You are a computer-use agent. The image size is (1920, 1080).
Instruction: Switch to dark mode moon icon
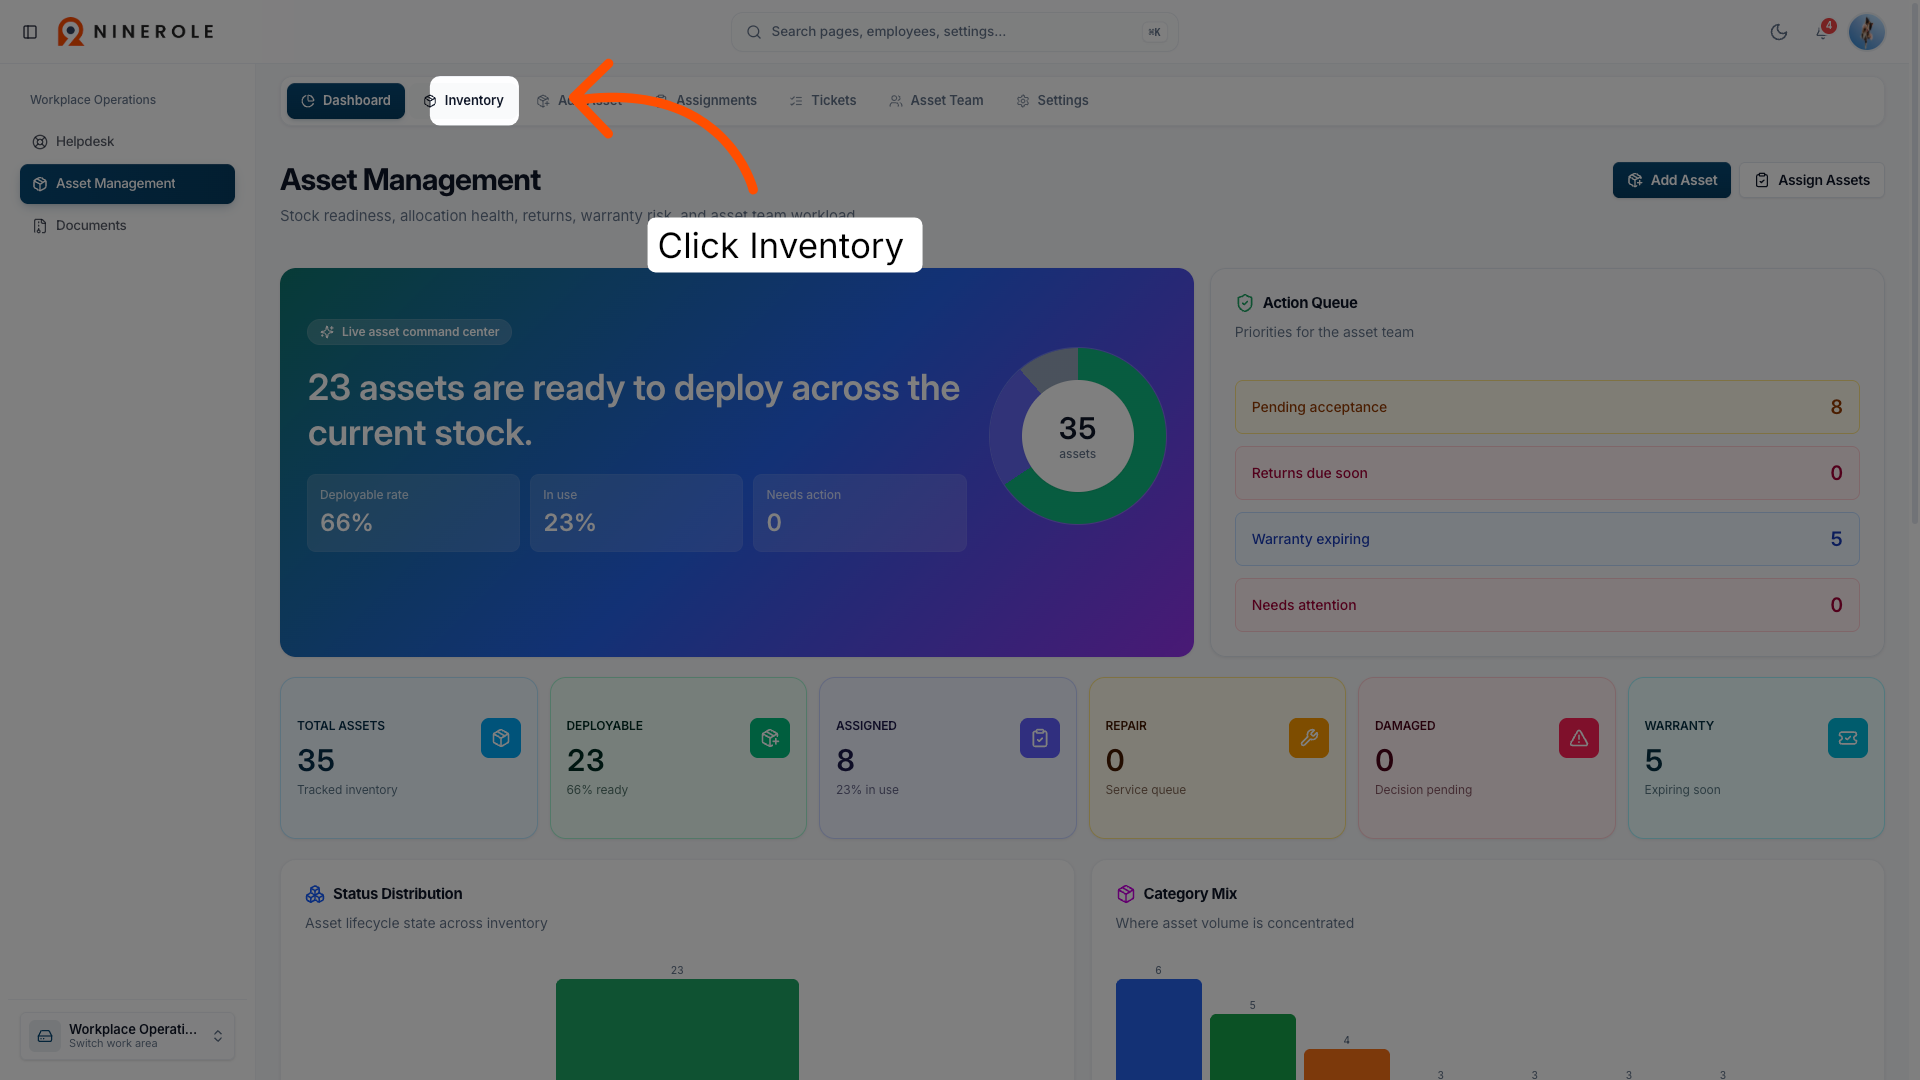pos(1778,32)
